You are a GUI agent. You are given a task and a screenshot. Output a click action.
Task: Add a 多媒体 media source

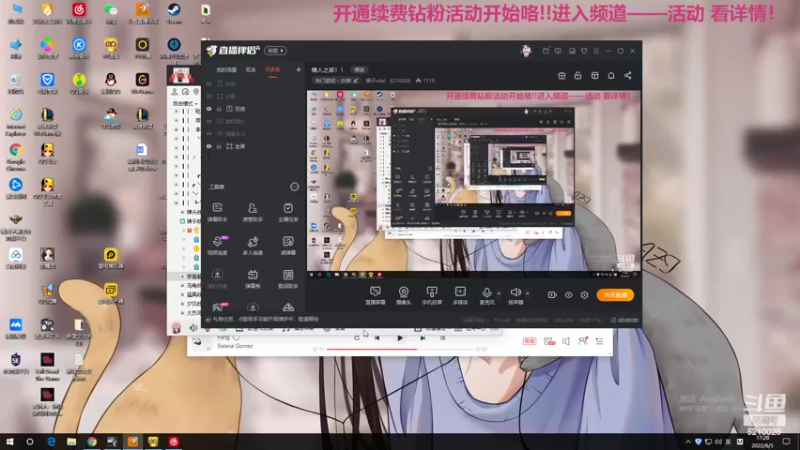(x=460, y=295)
